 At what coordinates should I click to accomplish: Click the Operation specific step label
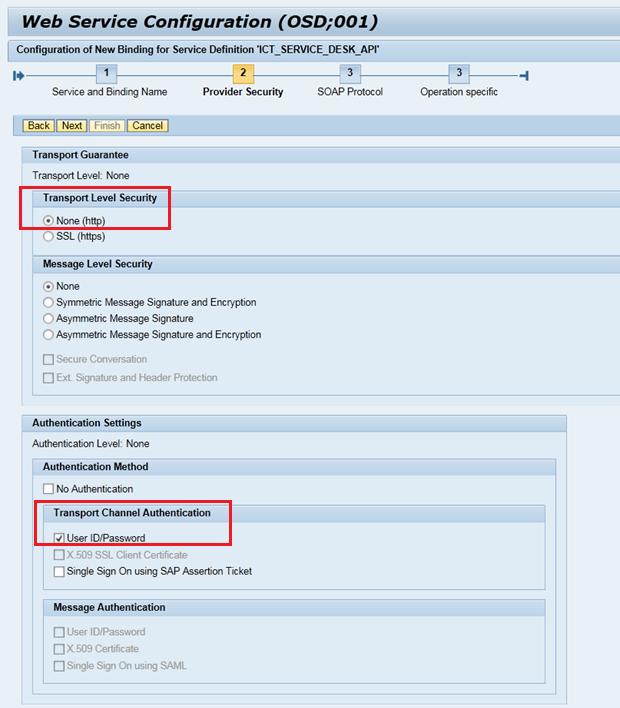[458, 92]
